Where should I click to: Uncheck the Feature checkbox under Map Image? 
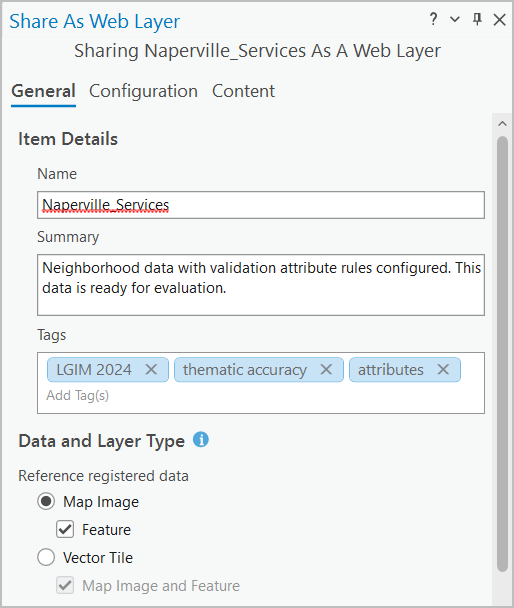[65, 529]
